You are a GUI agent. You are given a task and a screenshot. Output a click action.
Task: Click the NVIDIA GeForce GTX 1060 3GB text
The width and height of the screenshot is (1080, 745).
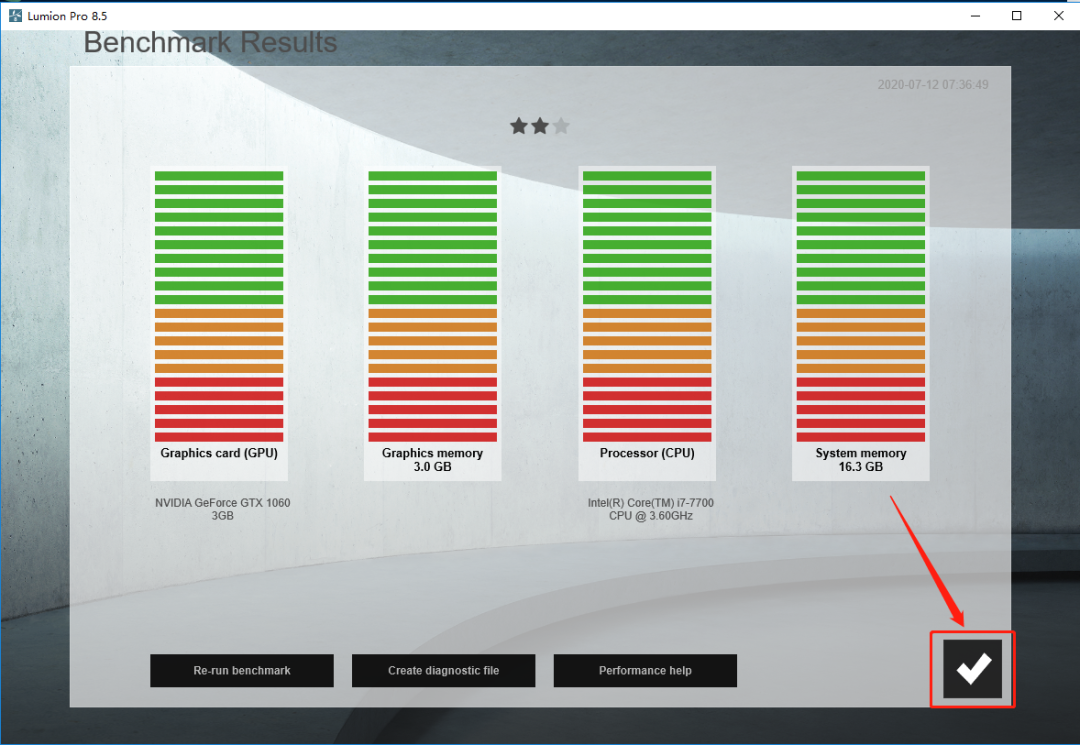[222, 509]
